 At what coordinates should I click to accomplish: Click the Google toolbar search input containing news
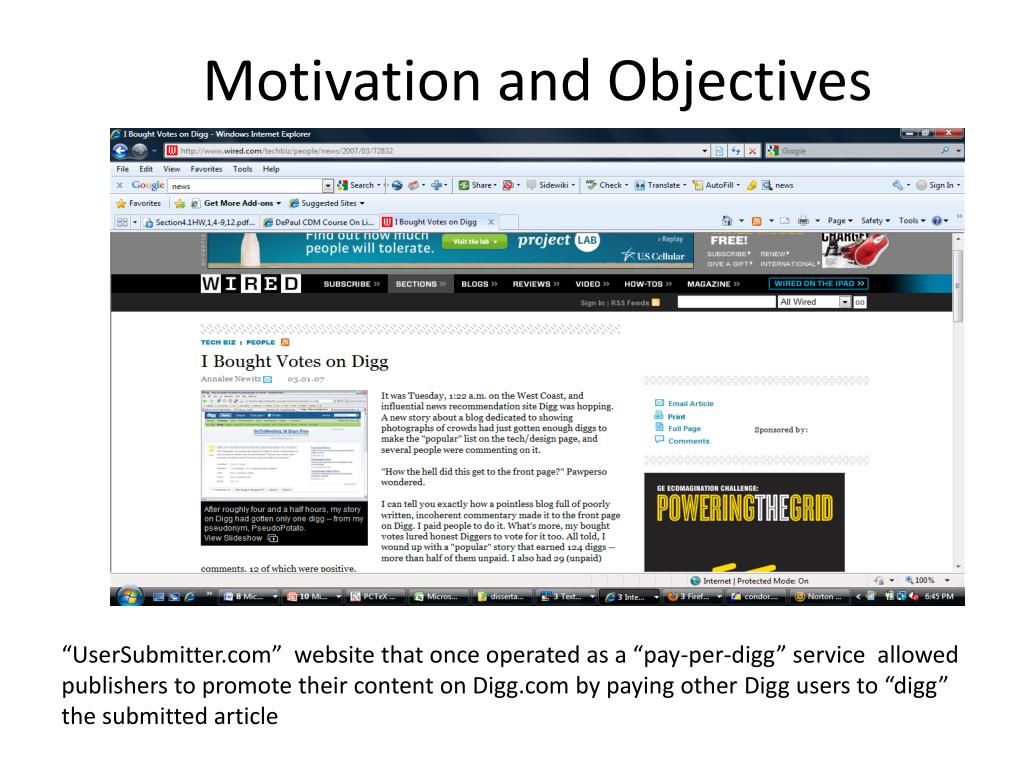coord(246,186)
